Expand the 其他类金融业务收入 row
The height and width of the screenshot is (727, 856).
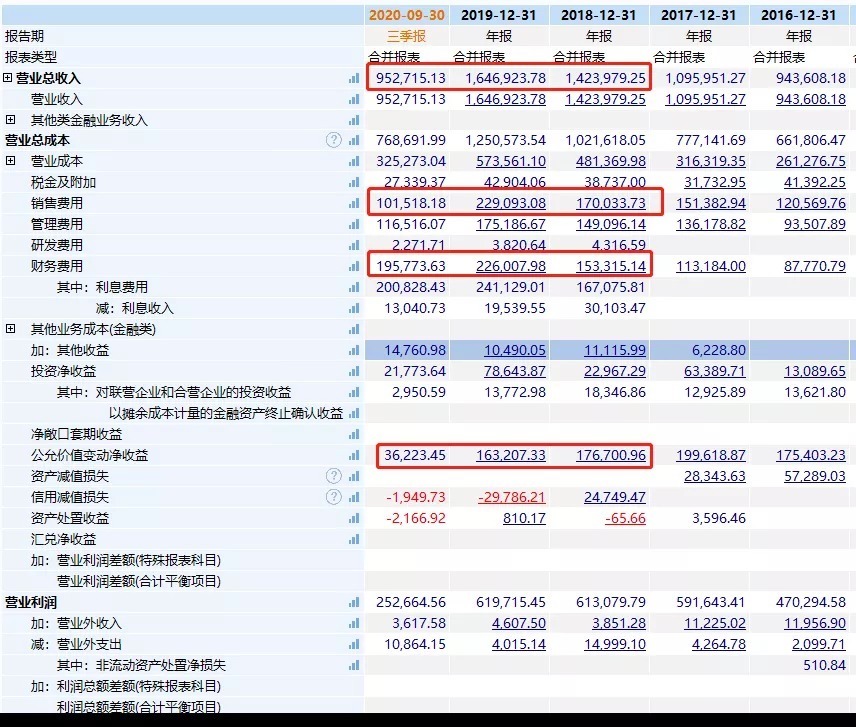10,119
